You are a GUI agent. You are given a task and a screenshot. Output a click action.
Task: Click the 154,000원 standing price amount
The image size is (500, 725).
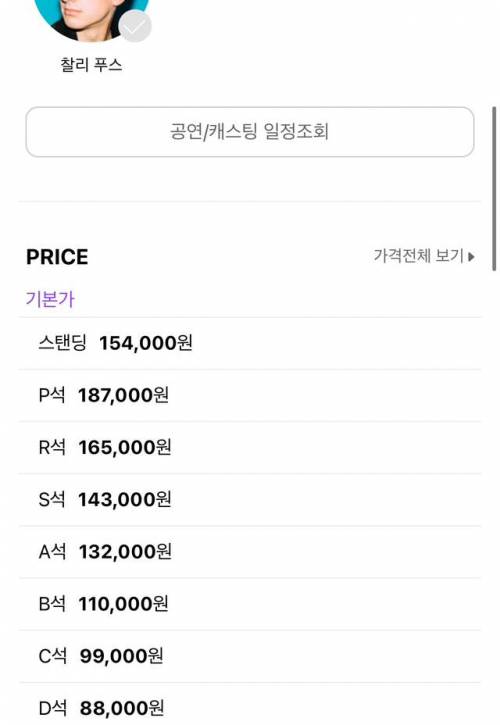point(146,343)
